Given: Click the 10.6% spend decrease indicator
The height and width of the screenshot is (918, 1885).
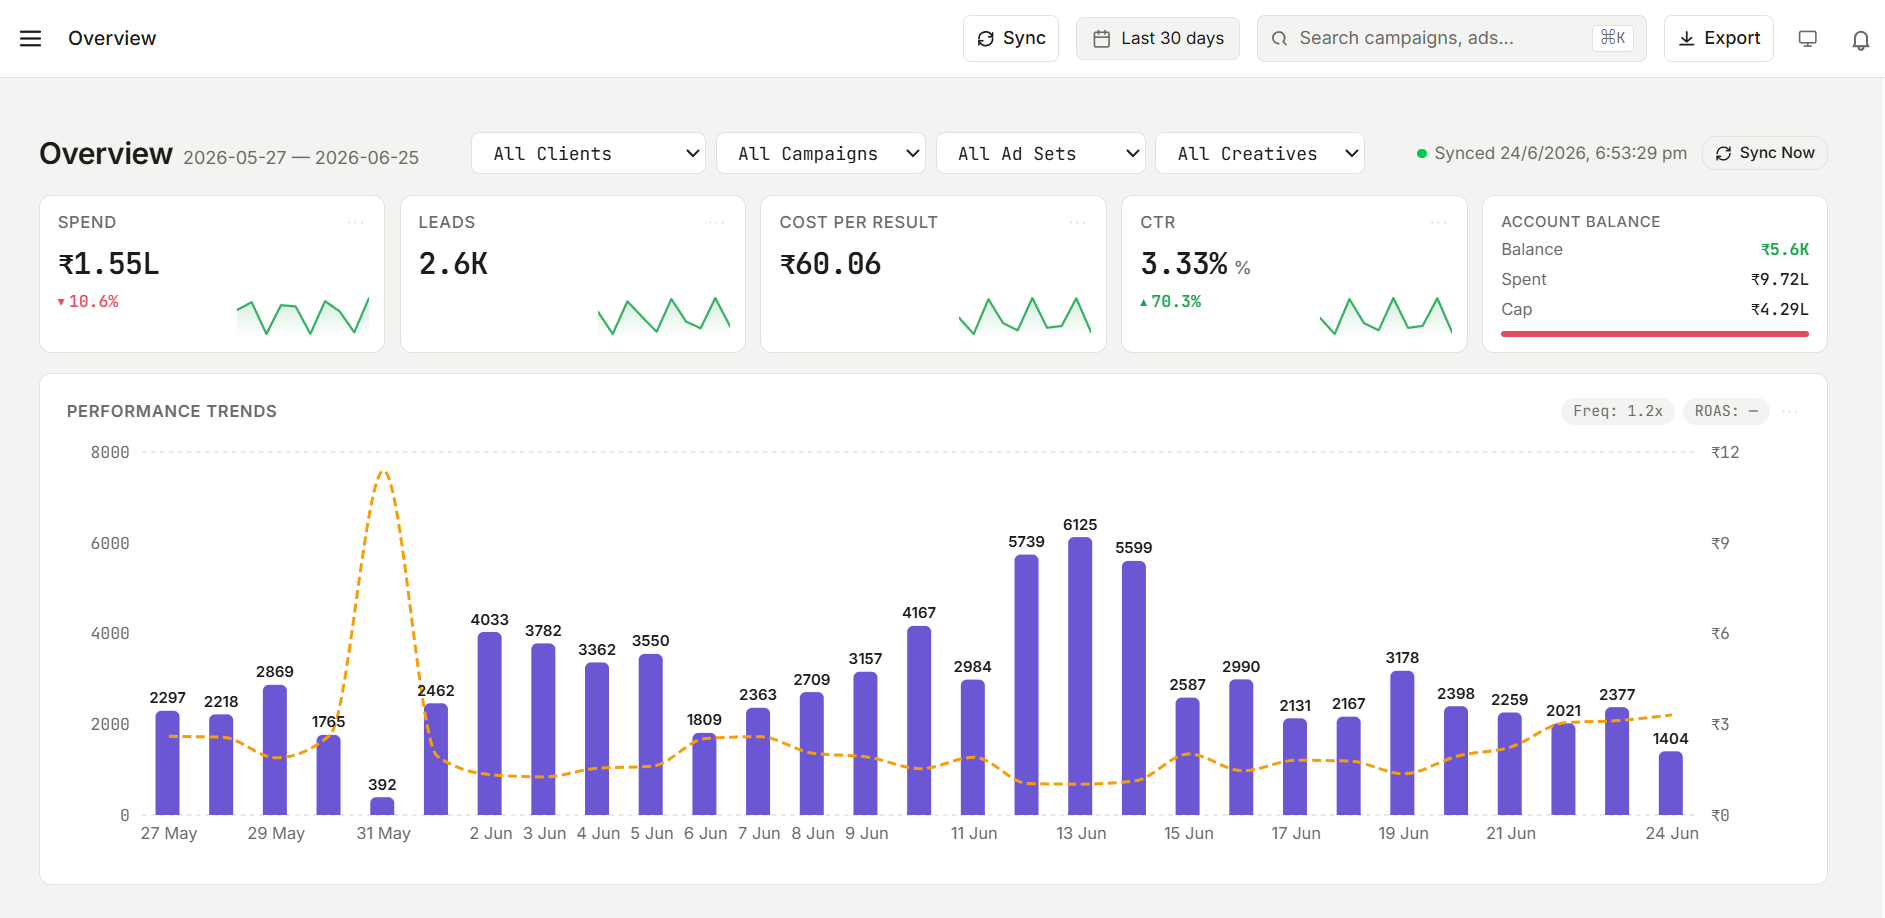Looking at the screenshot, I should [x=88, y=301].
